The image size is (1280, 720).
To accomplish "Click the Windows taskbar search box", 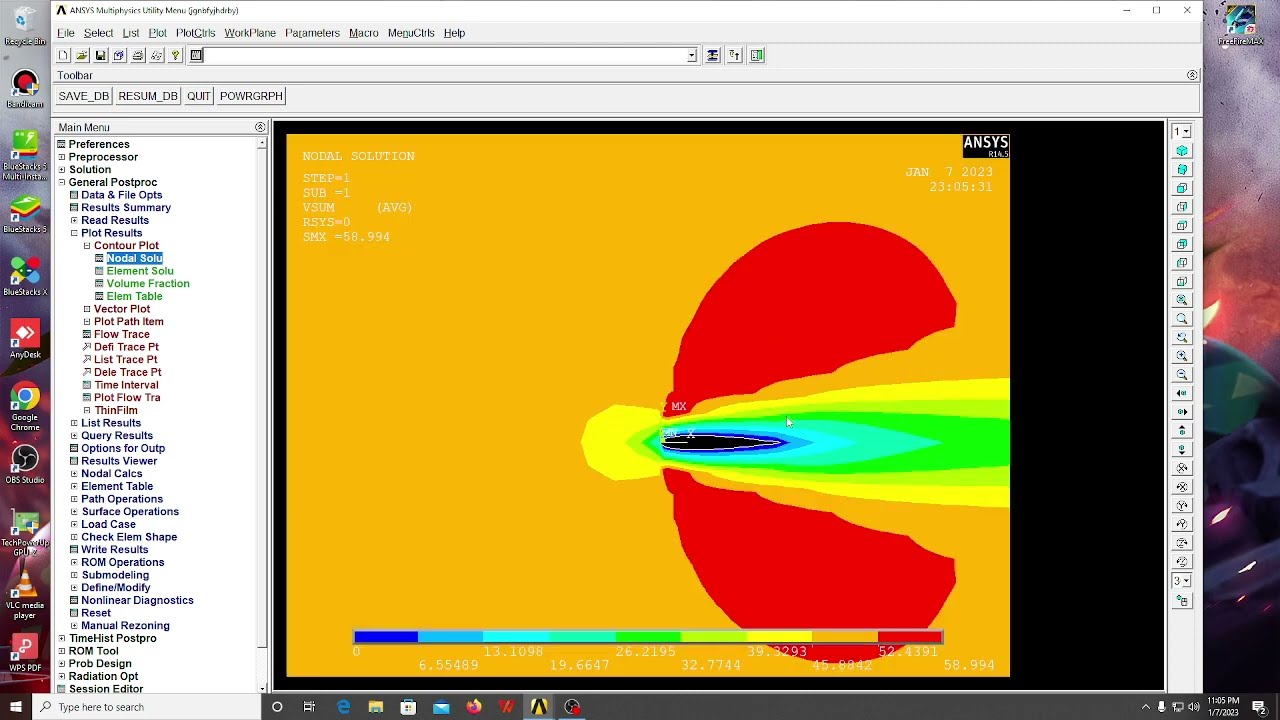I will coord(146,707).
